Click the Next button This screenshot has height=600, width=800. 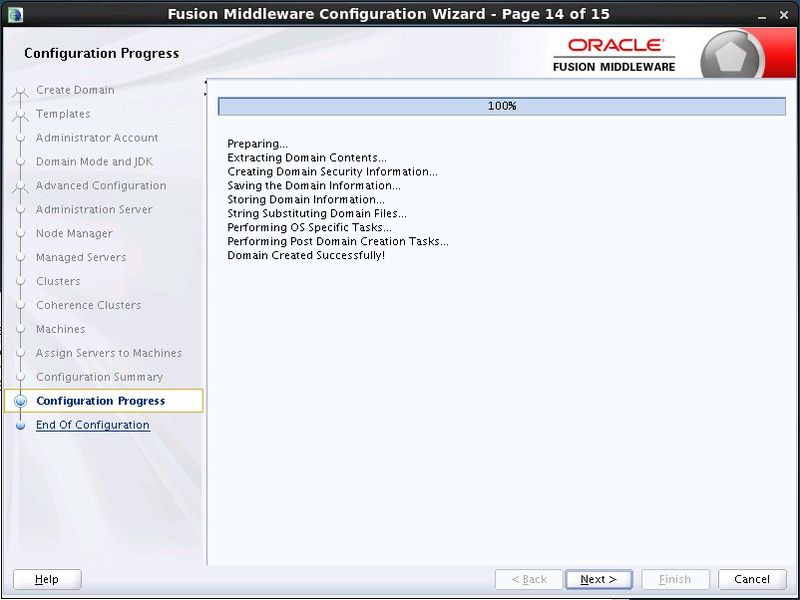pos(598,579)
